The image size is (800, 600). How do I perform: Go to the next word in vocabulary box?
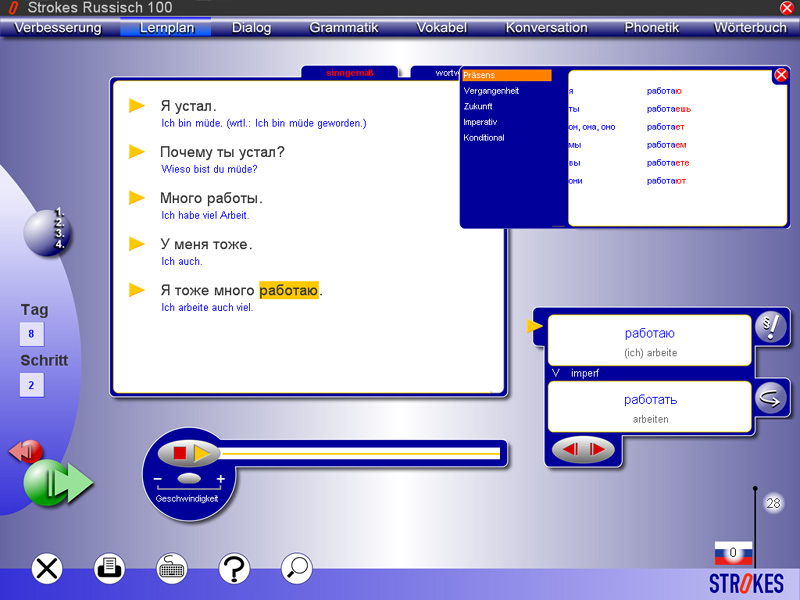click(597, 449)
